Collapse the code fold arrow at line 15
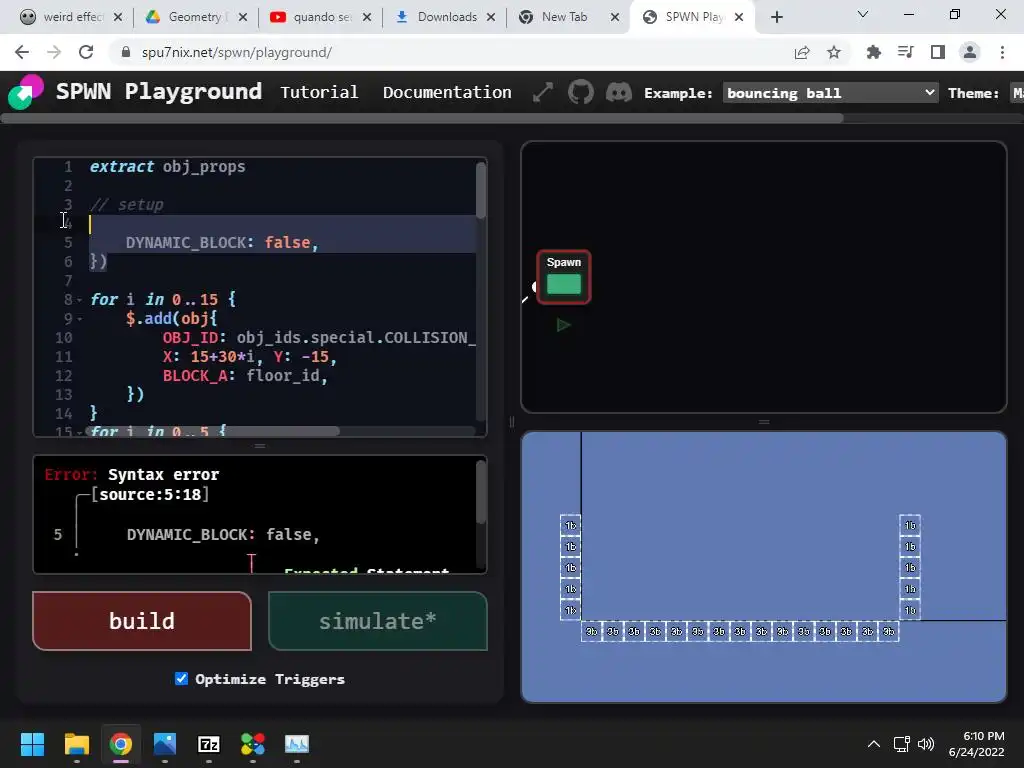Viewport: 1024px width, 768px height. [x=80, y=432]
